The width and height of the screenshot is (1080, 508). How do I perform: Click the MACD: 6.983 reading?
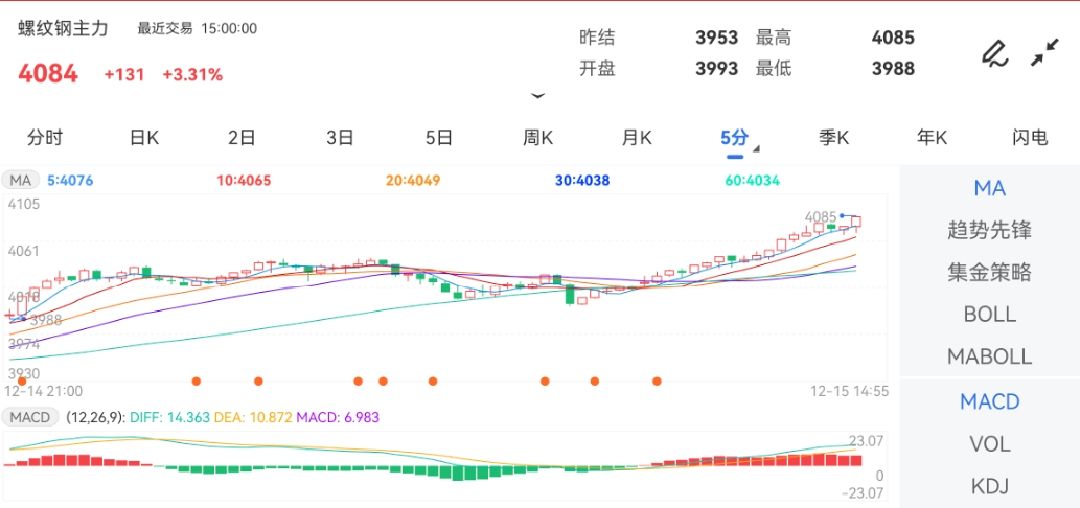click(338, 417)
